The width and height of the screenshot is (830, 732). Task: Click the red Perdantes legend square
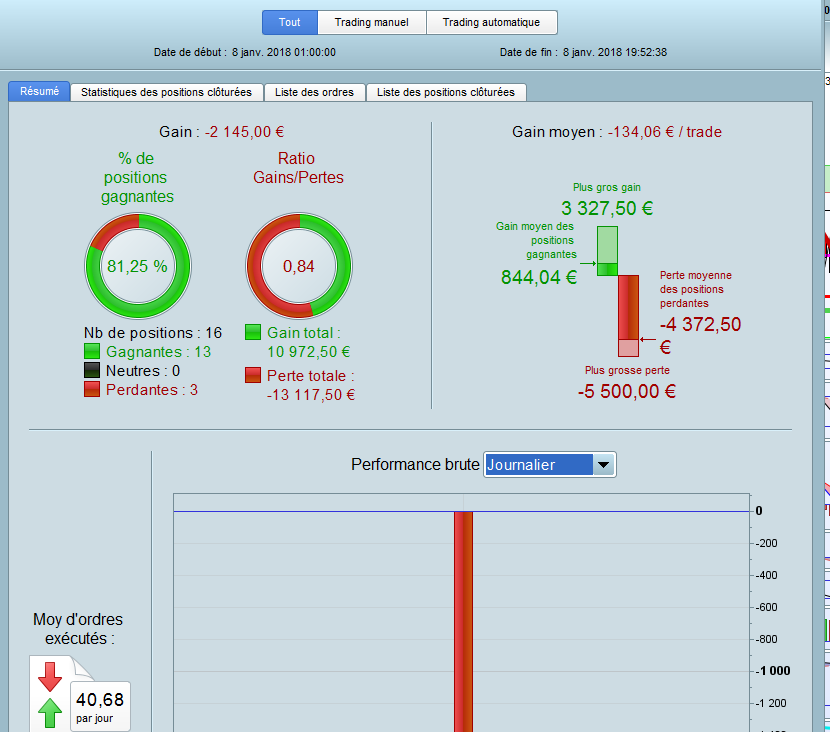pyautogui.click(x=92, y=389)
